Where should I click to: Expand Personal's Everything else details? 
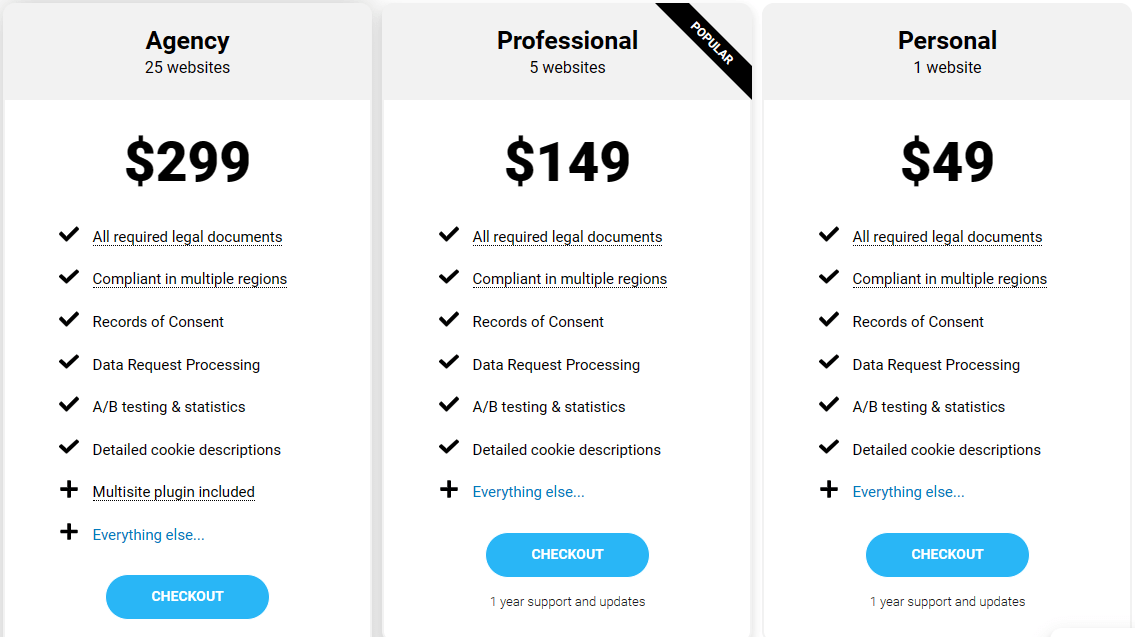[908, 491]
